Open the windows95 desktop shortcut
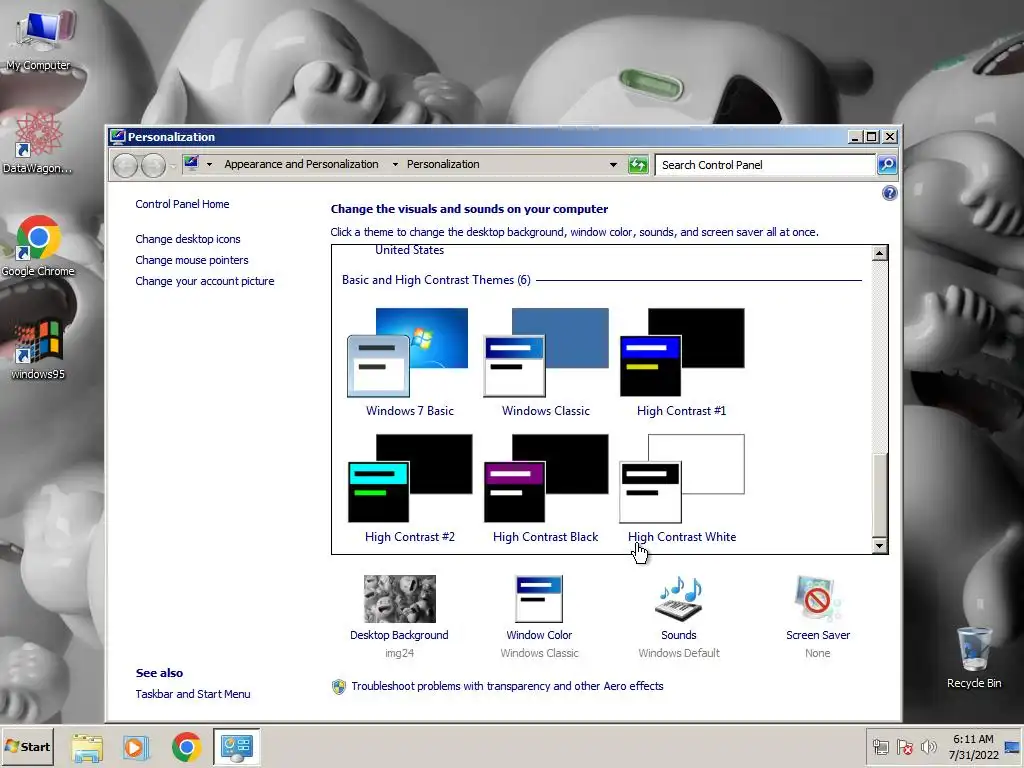Image resolution: width=1024 pixels, height=768 pixels. [x=38, y=349]
